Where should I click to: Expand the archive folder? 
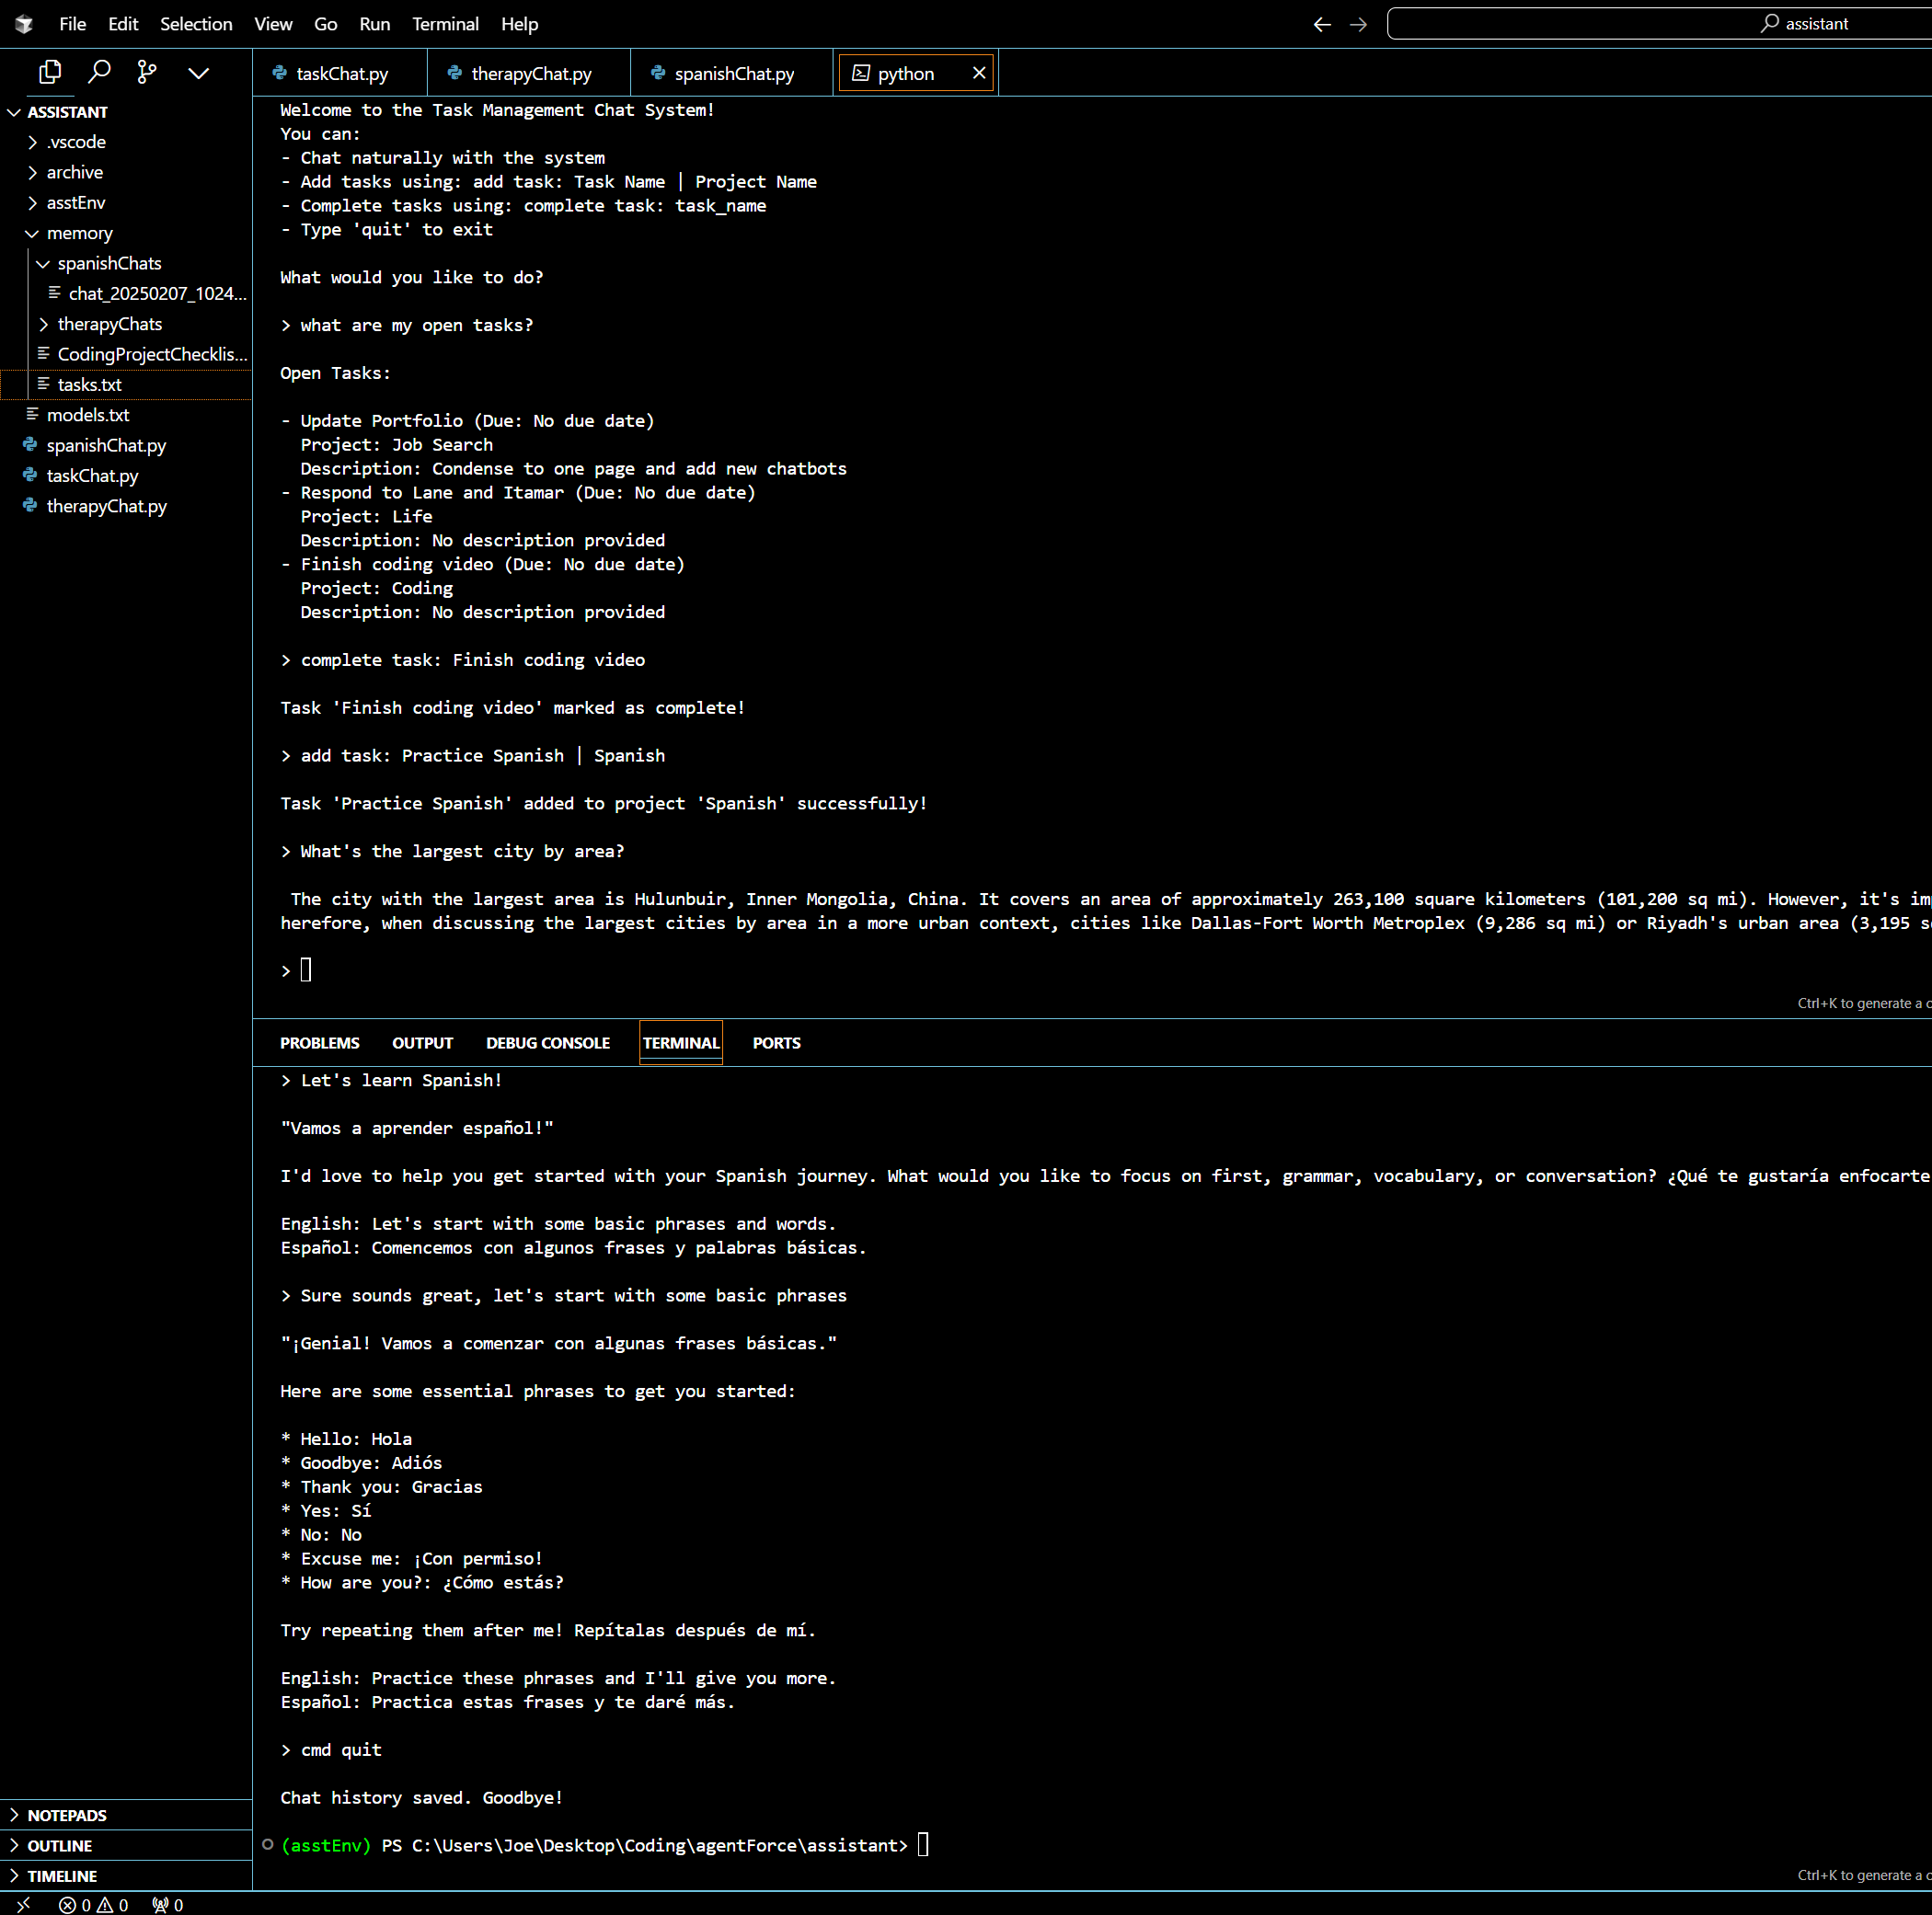coord(74,172)
